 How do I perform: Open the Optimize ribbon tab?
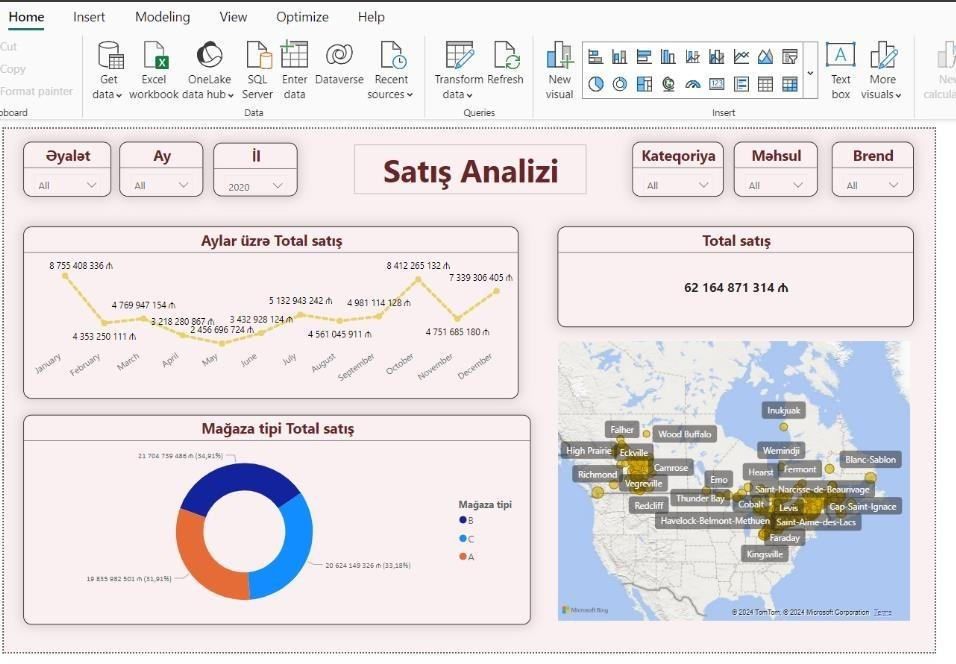(x=302, y=17)
